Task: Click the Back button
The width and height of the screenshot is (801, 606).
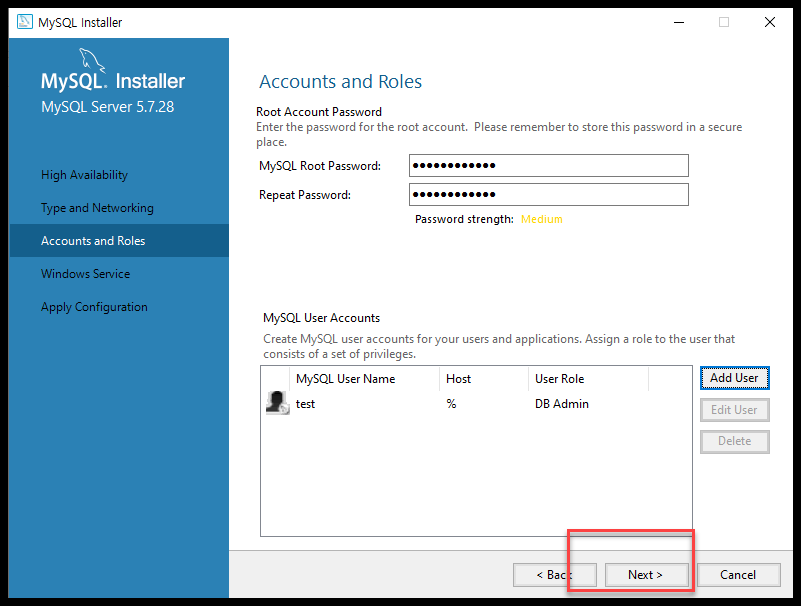Action: click(x=555, y=575)
